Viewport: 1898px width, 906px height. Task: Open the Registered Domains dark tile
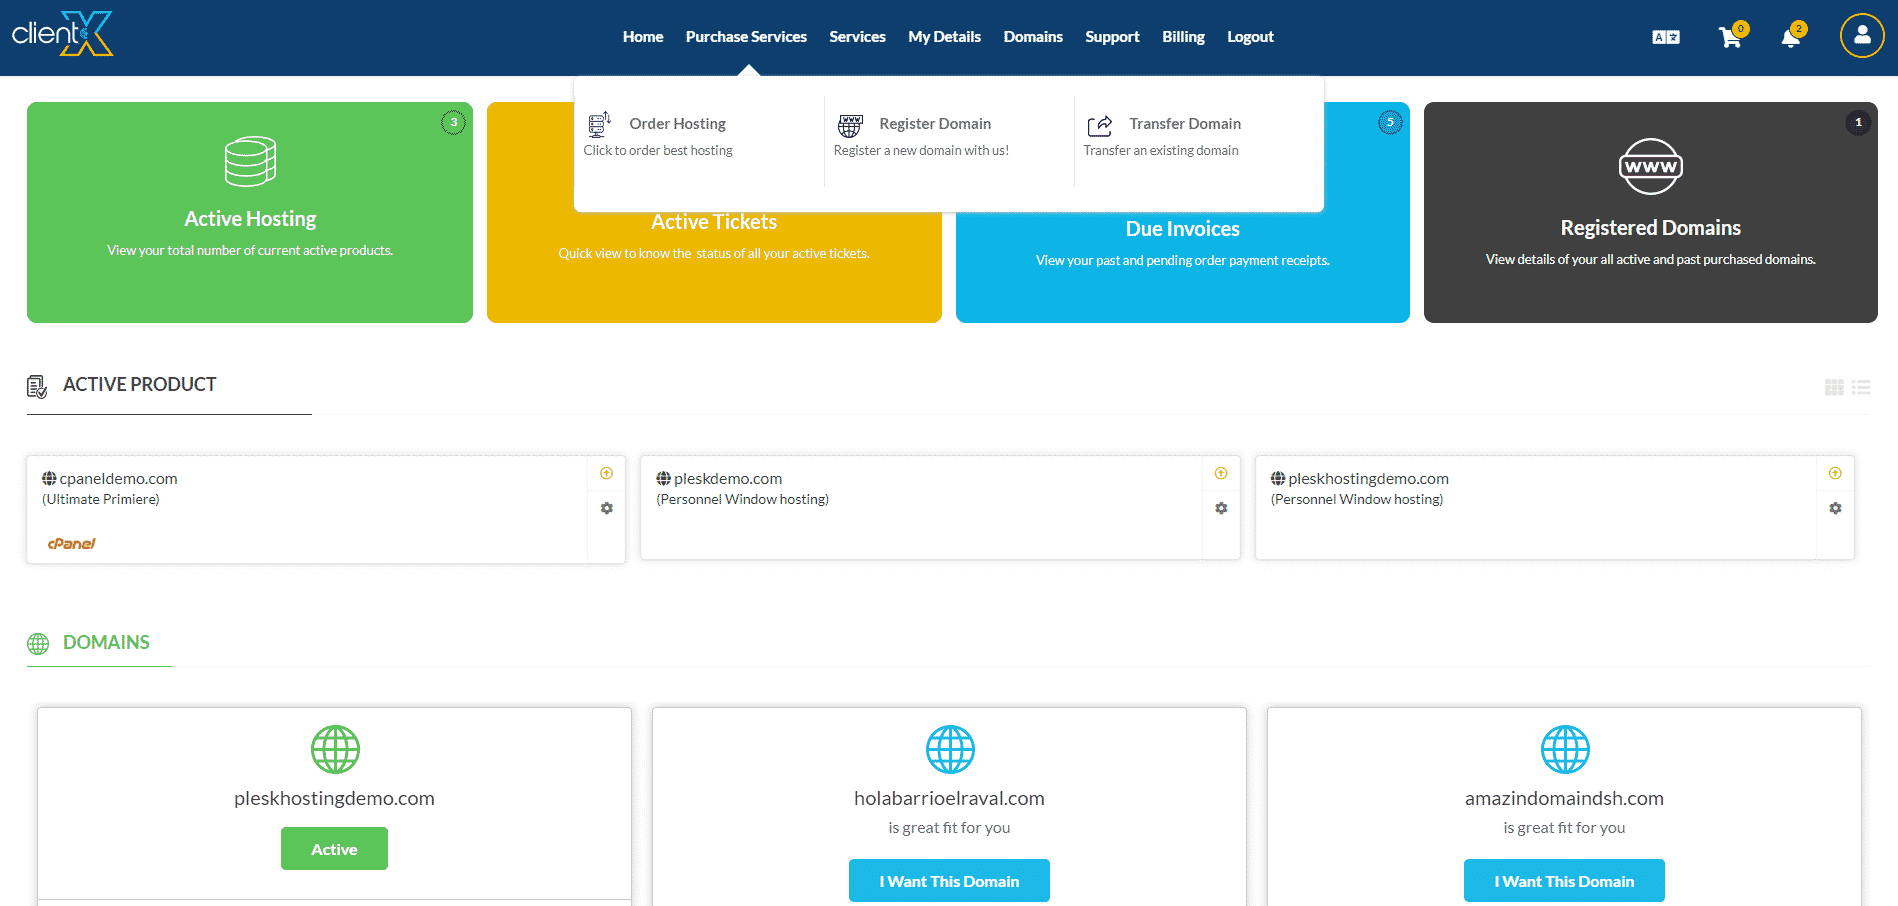pos(1650,212)
